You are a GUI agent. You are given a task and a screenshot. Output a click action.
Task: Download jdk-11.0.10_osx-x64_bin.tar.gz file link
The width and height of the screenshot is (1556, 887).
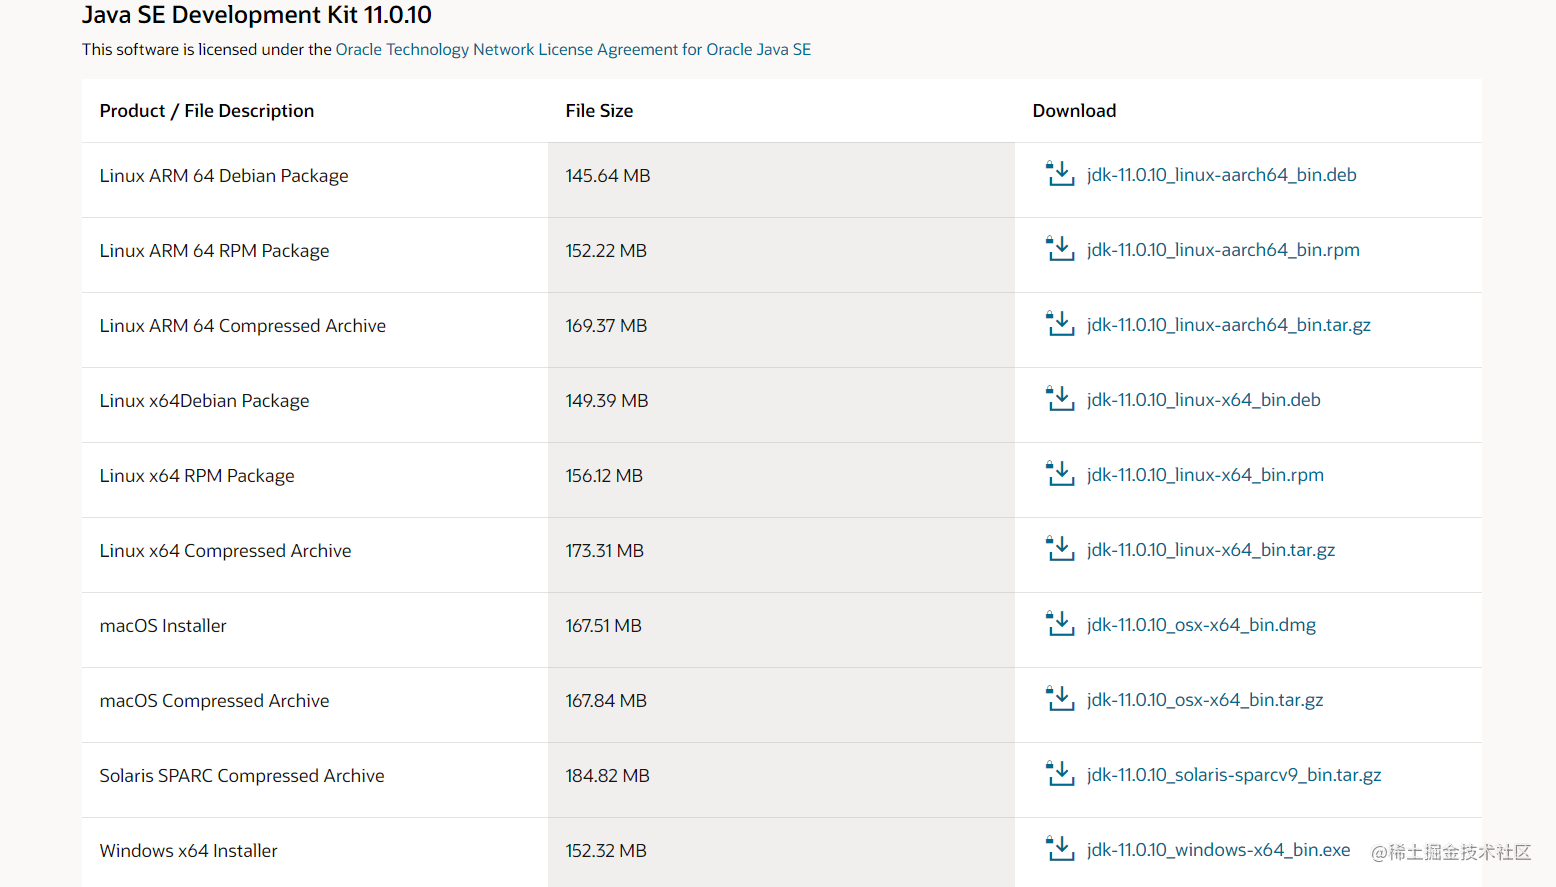click(x=1205, y=700)
